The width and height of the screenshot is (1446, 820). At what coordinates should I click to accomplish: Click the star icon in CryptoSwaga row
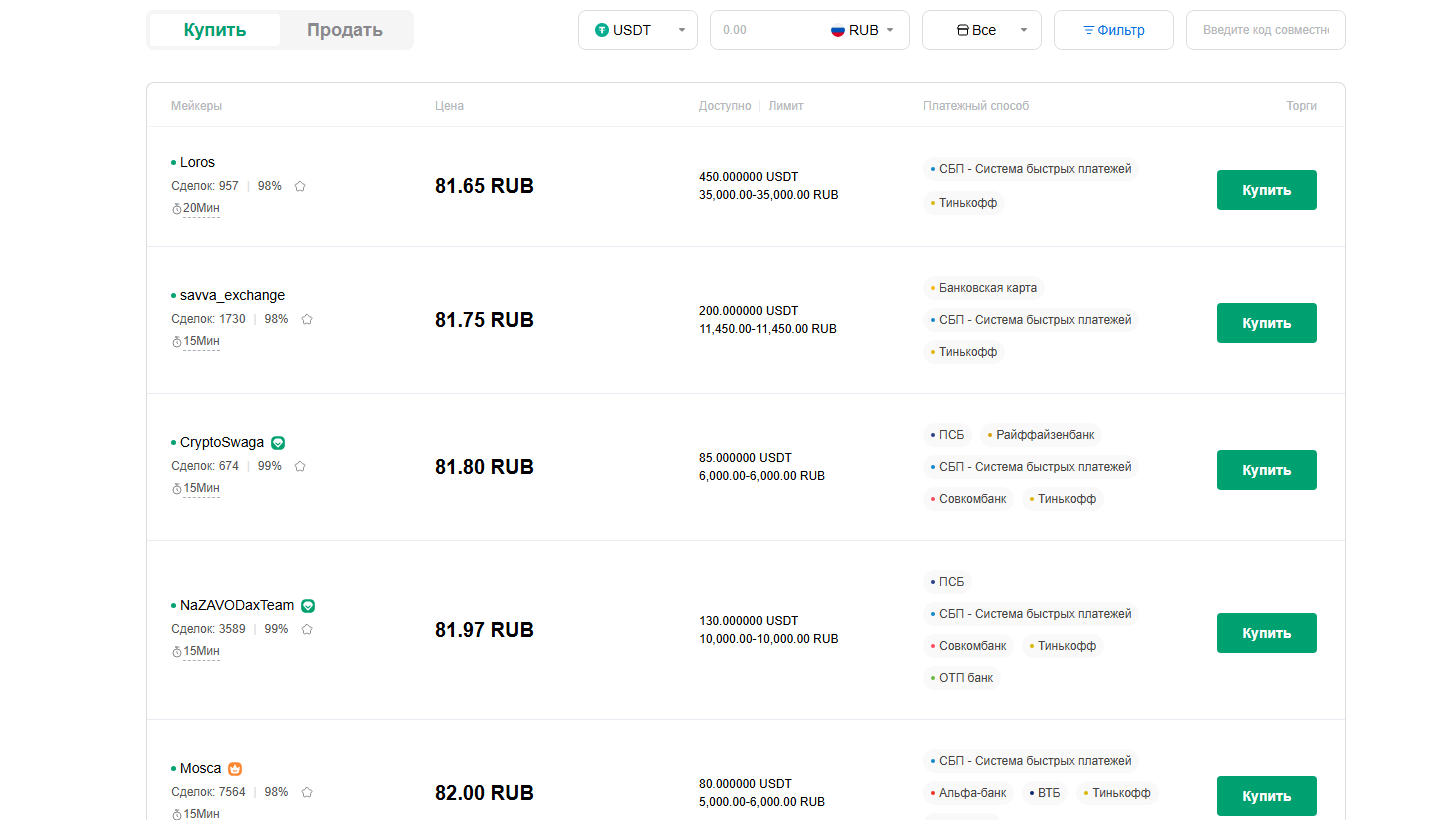(300, 466)
